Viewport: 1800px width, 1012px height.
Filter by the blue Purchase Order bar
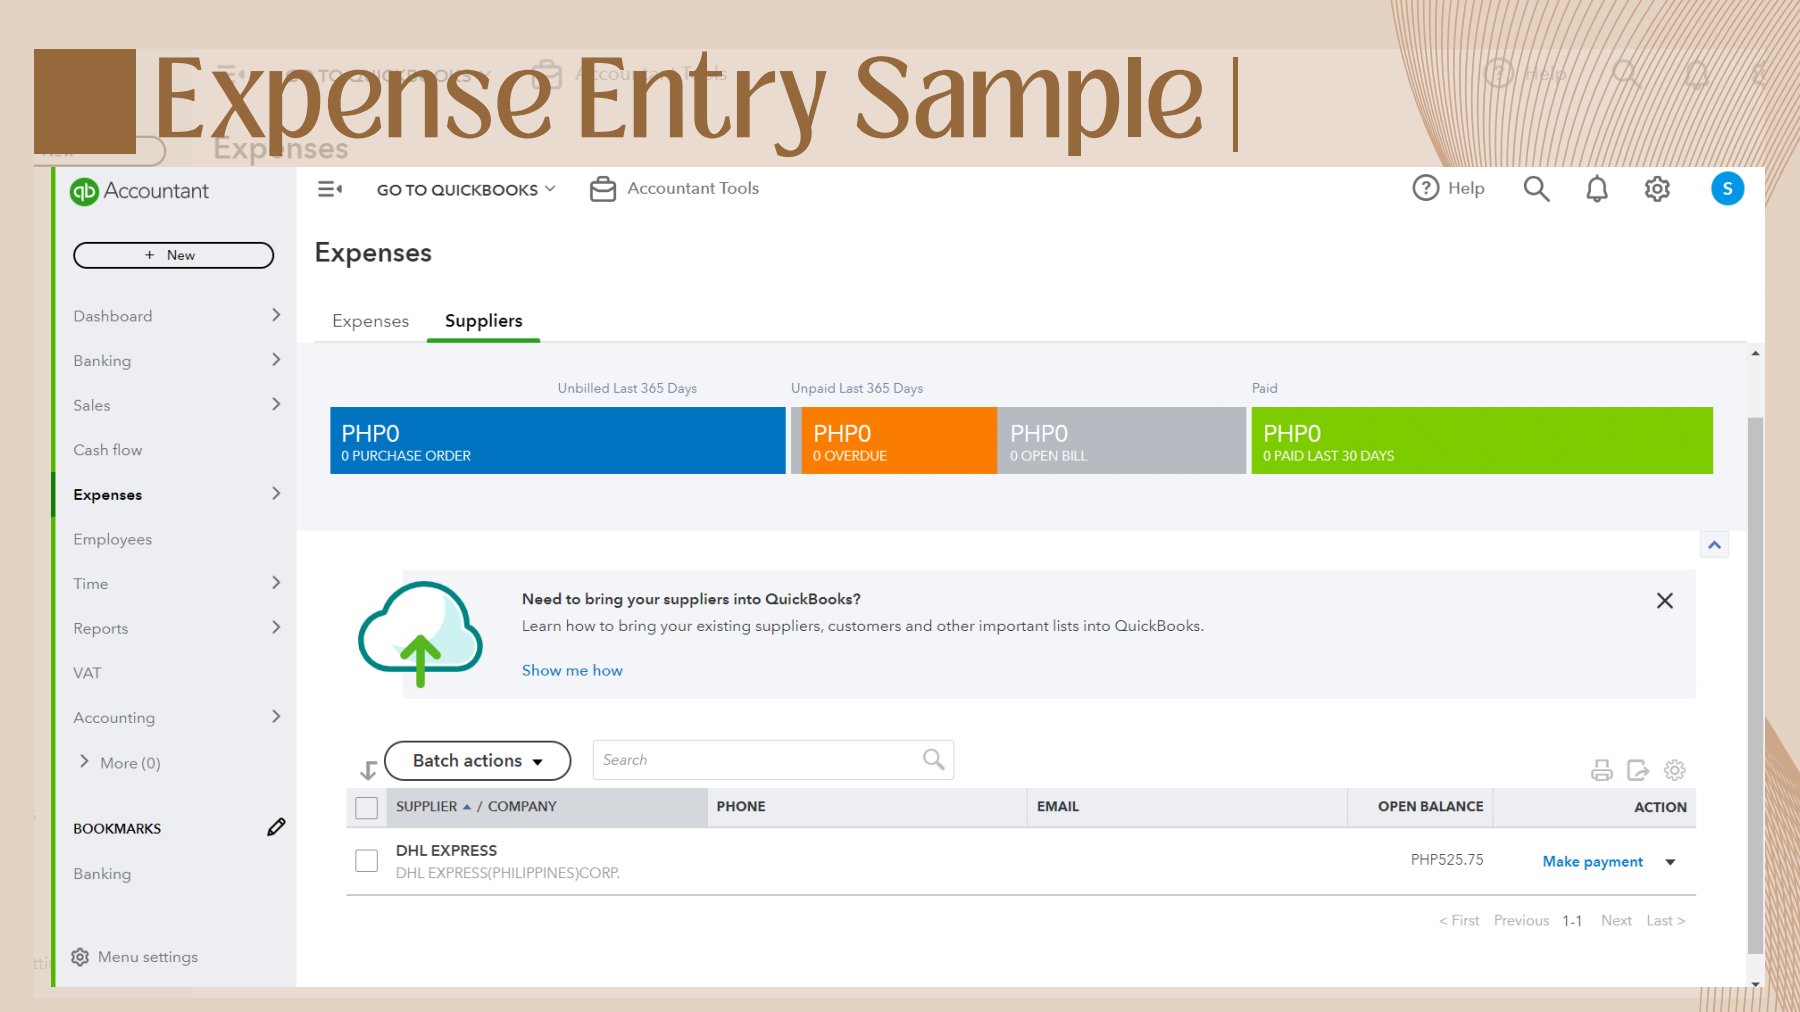(x=557, y=440)
